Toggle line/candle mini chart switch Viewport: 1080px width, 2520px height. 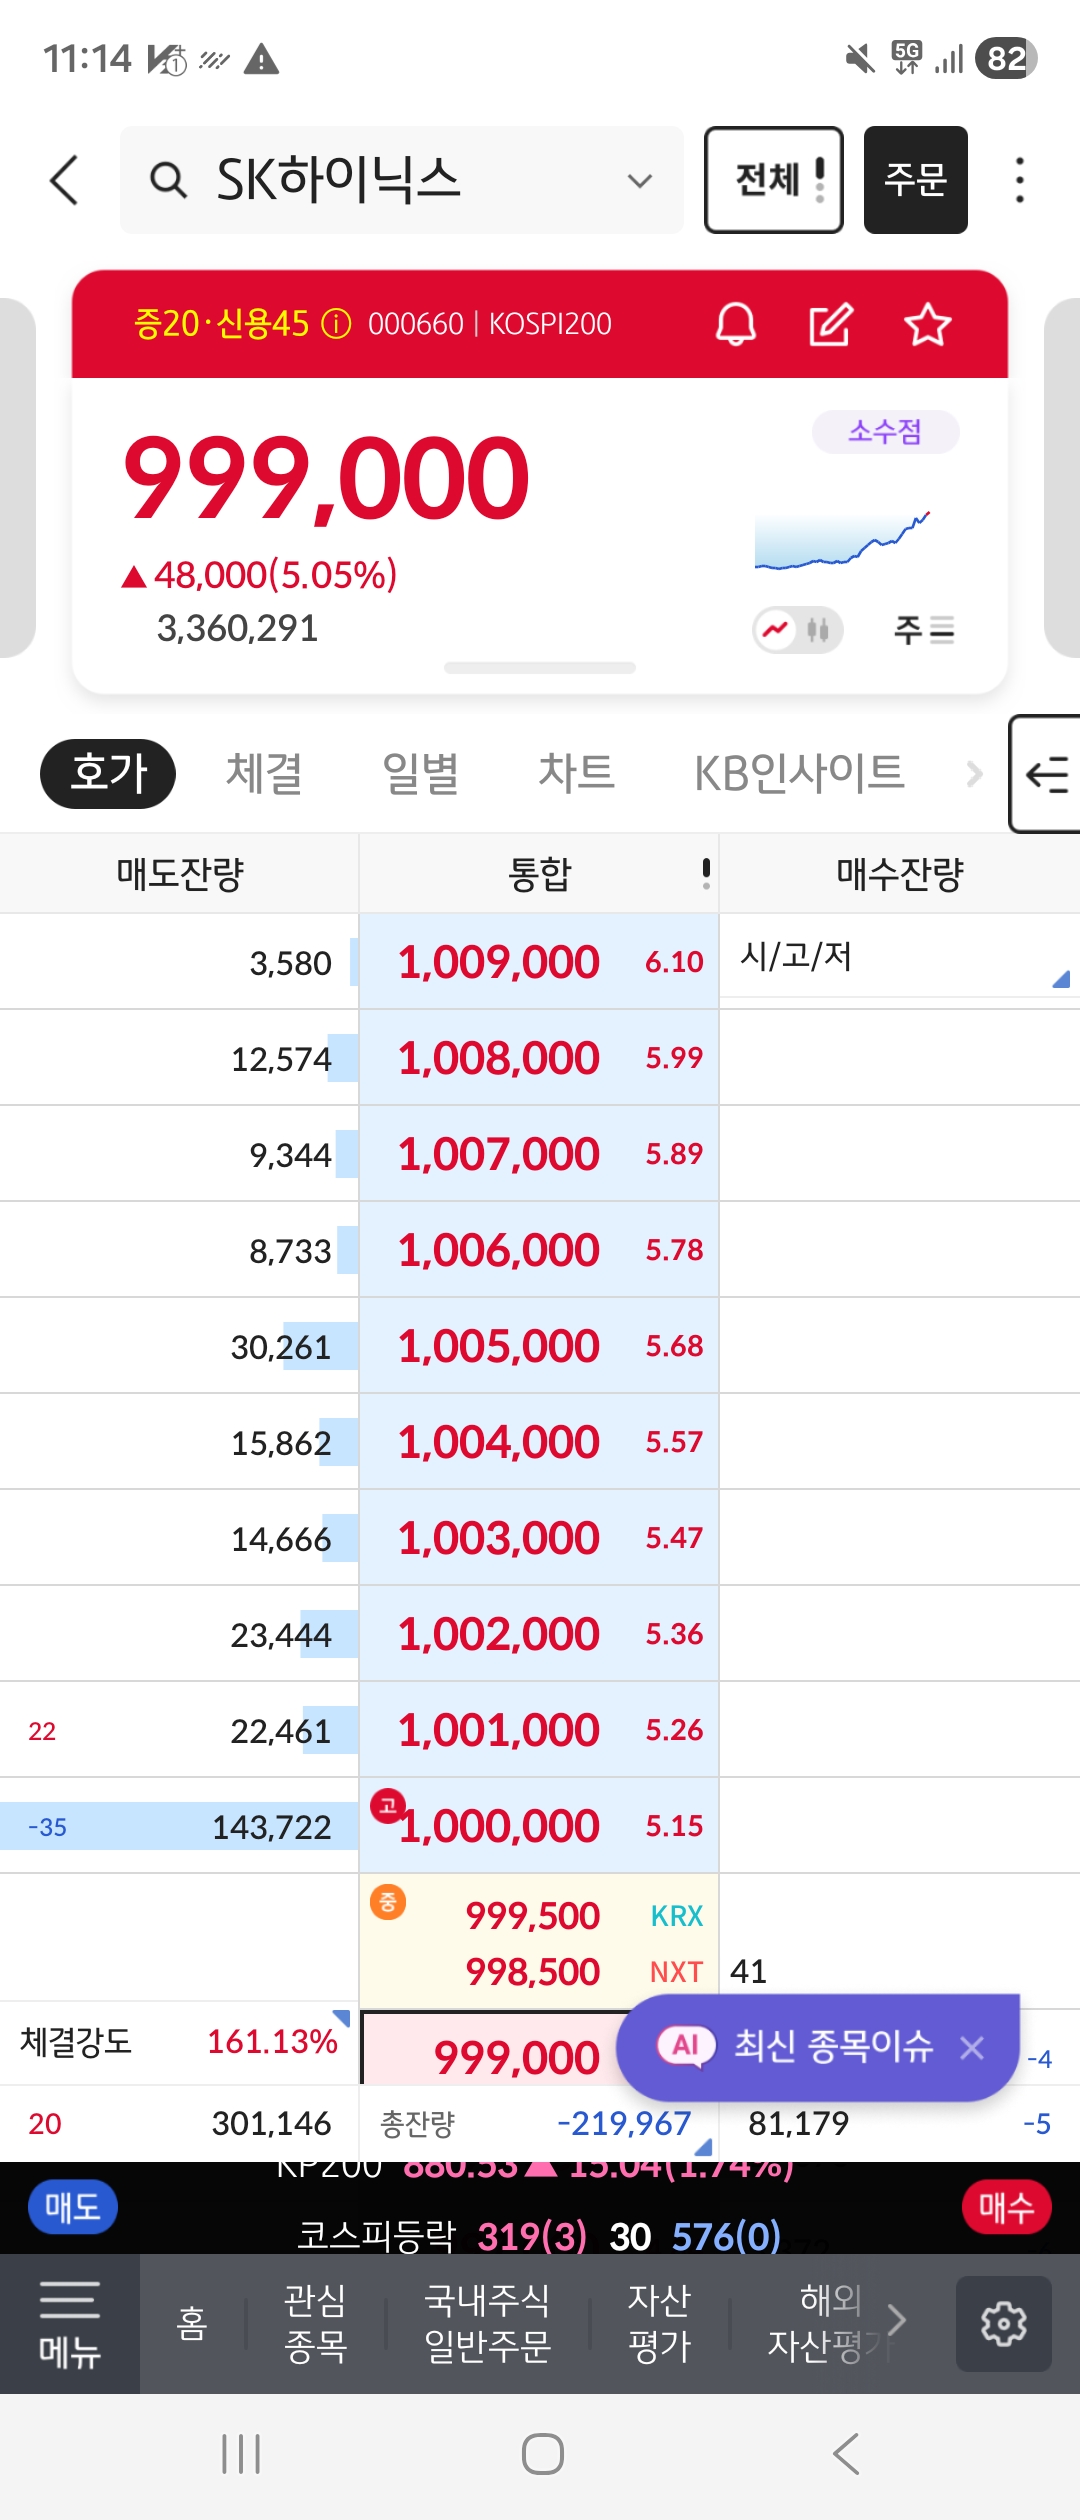pyautogui.click(x=797, y=630)
